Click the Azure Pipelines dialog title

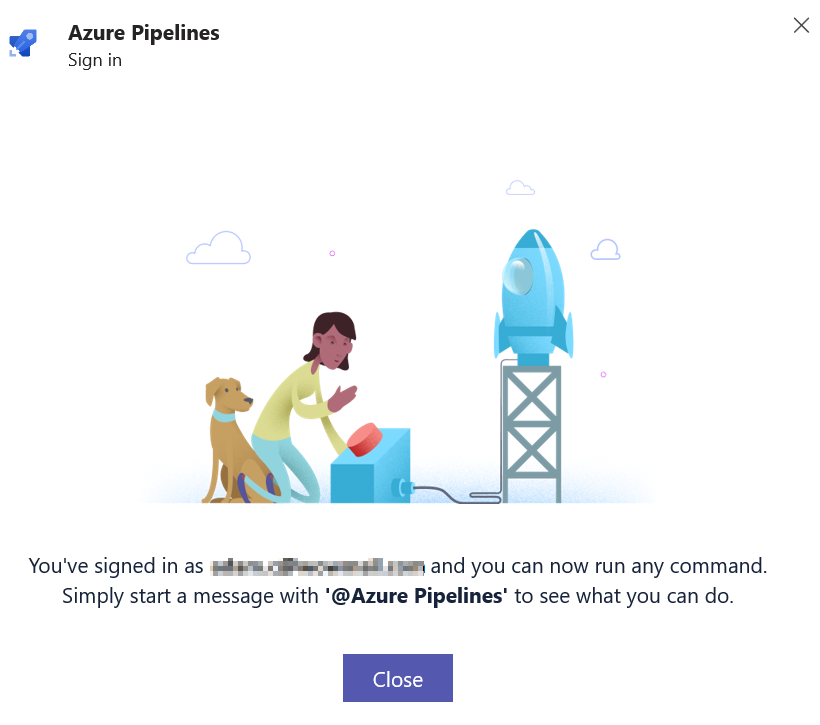(144, 33)
